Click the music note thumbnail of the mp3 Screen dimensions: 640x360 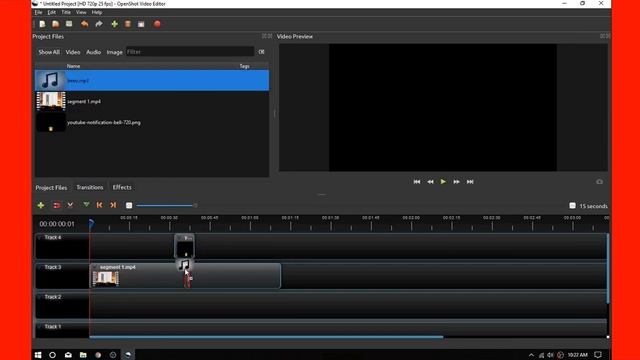point(51,80)
